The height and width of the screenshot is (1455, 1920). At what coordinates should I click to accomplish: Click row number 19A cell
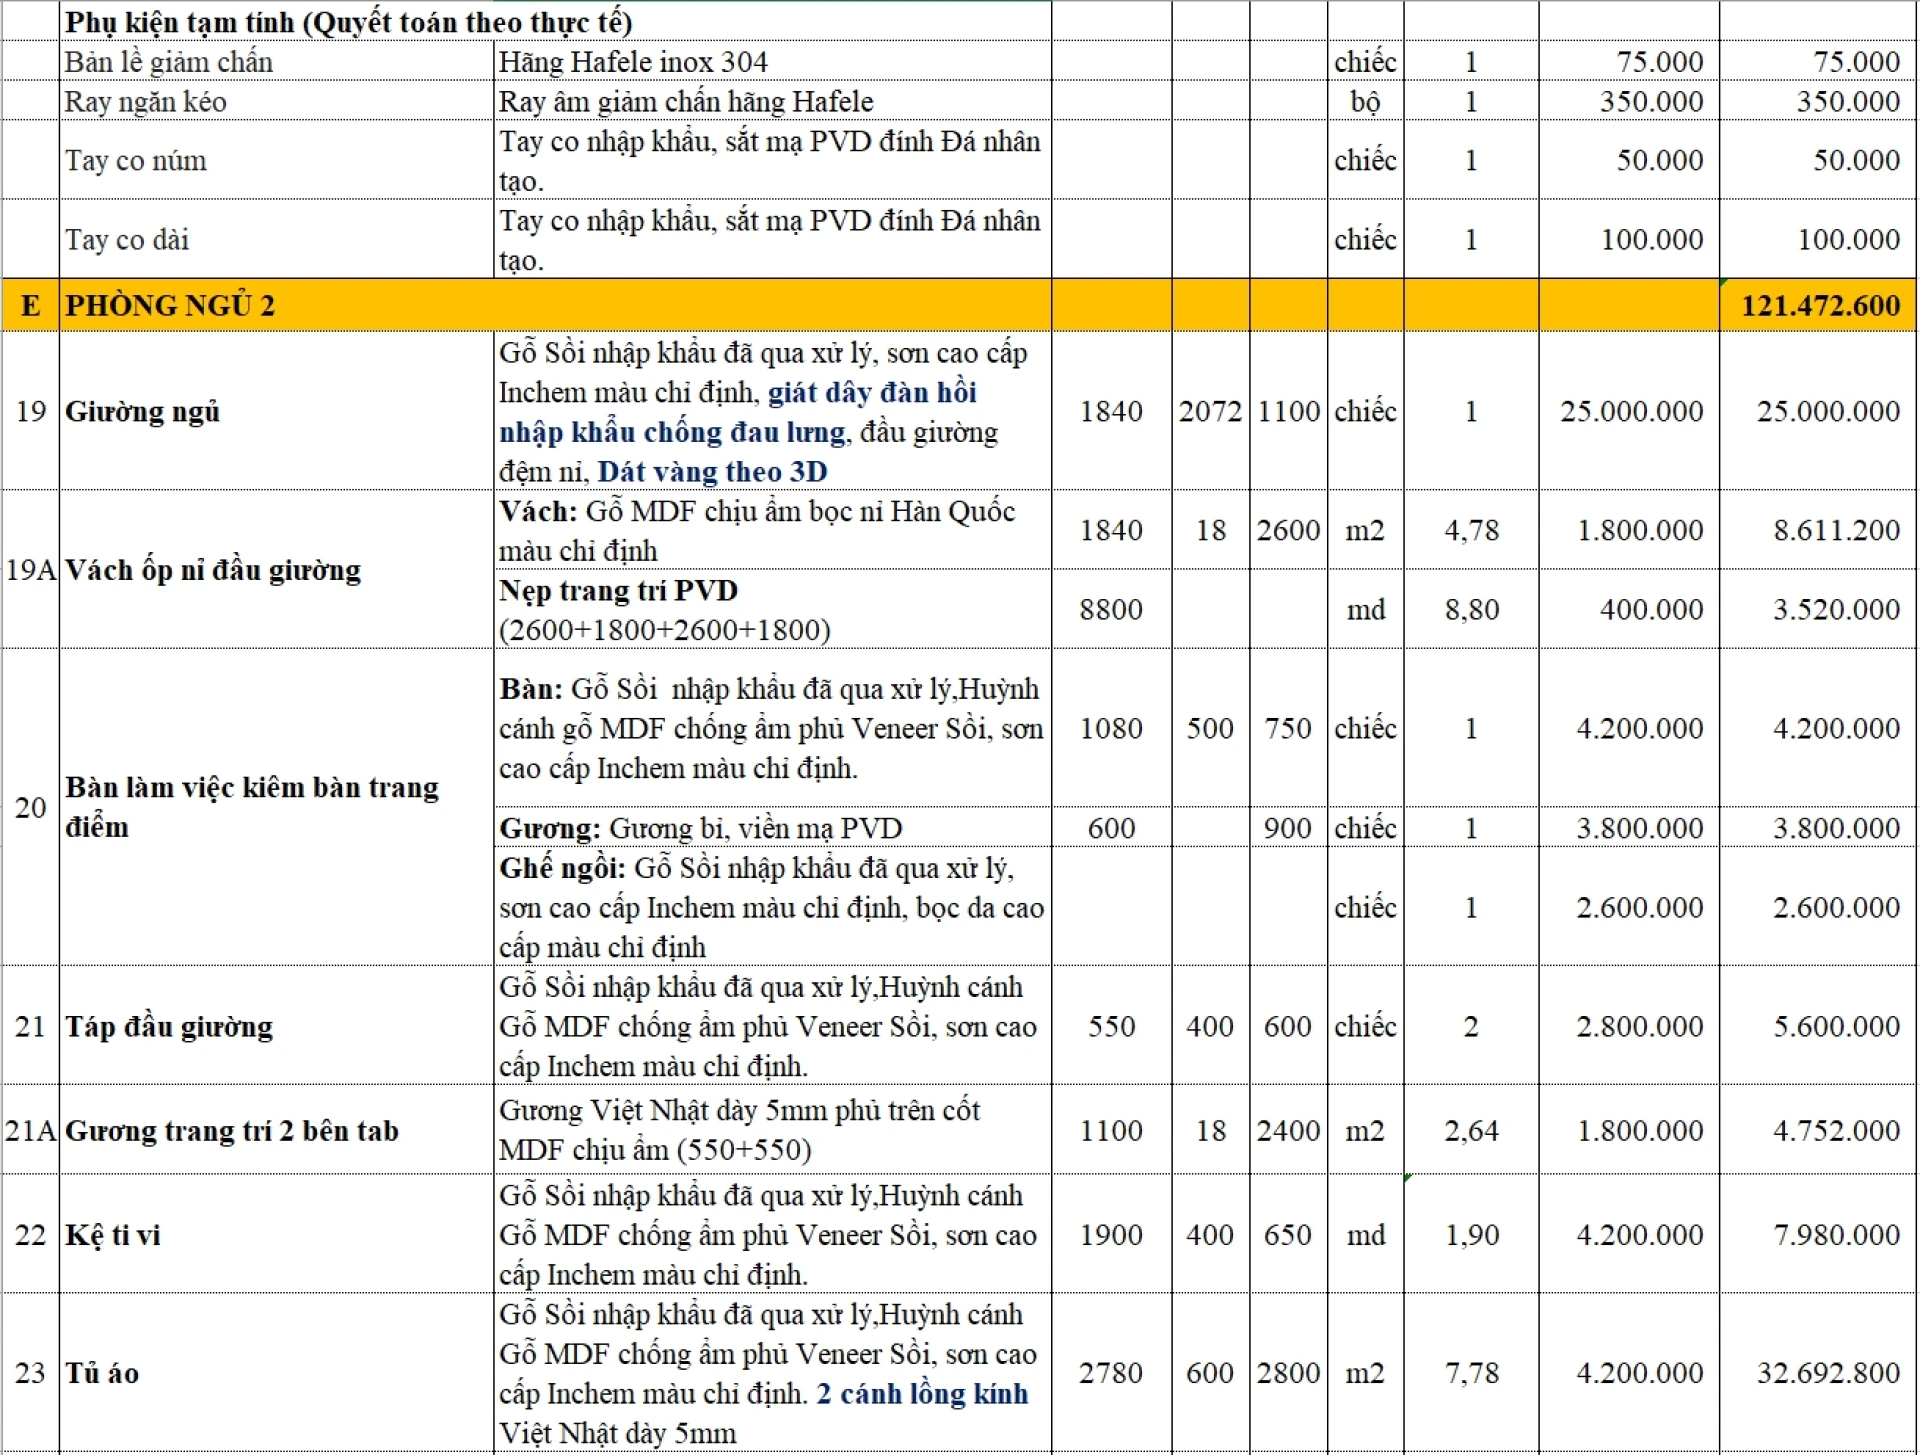click(x=31, y=570)
